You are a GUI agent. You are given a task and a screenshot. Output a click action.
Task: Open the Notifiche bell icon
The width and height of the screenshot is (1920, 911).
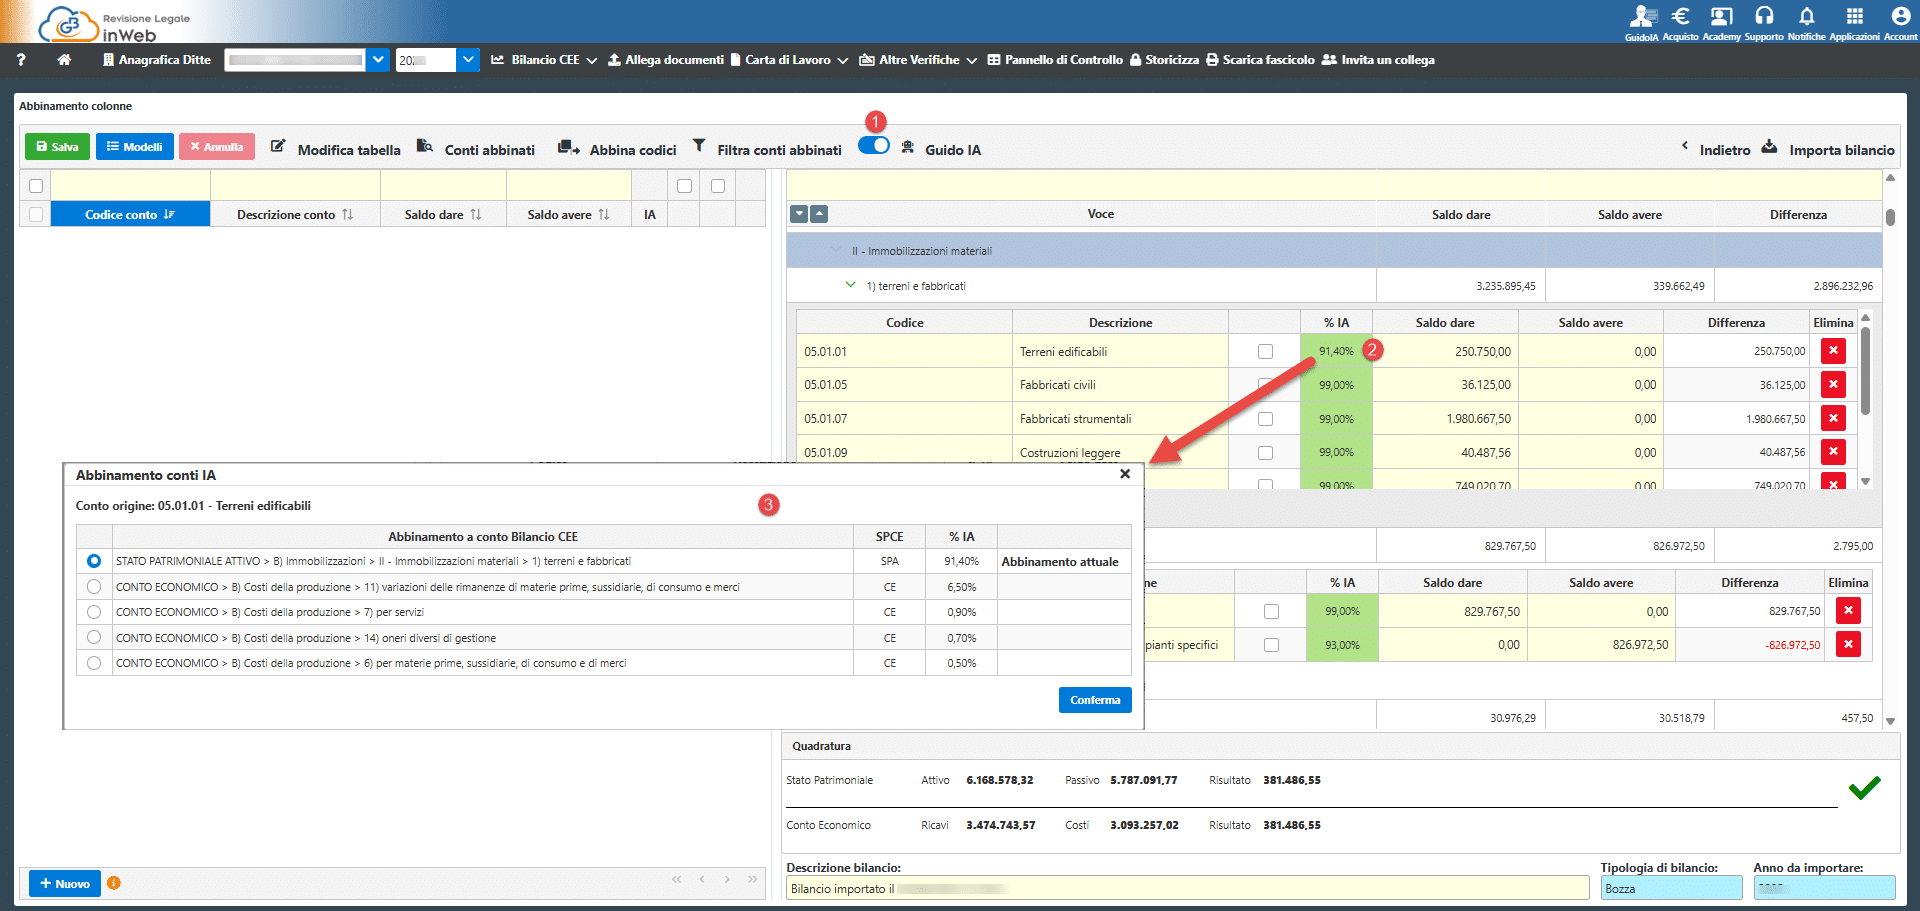[1806, 16]
